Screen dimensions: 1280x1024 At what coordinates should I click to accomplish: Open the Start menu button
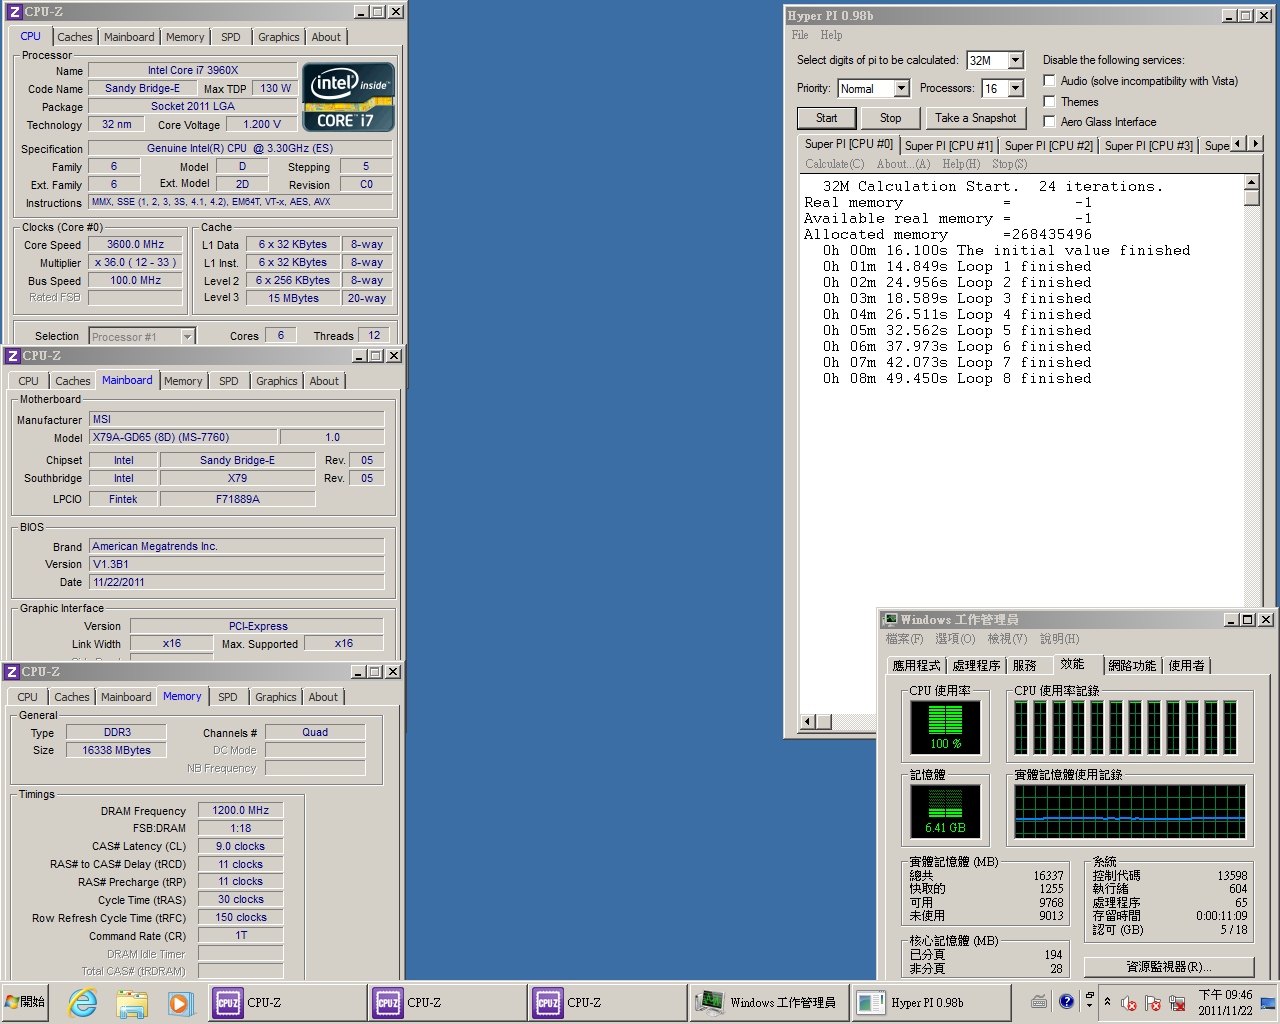pyautogui.click(x=26, y=1002)
